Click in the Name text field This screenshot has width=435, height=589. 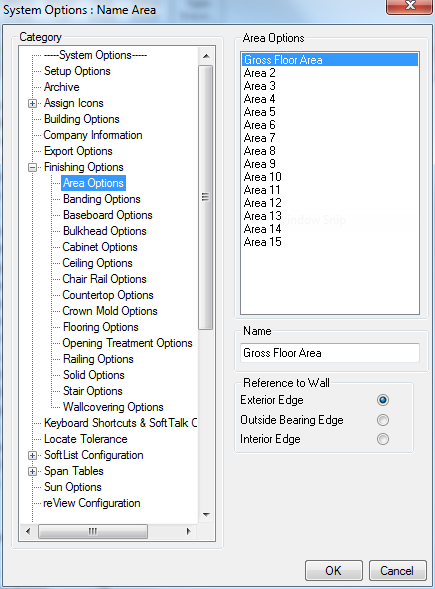pyautogui.click(x=330, y=353)
